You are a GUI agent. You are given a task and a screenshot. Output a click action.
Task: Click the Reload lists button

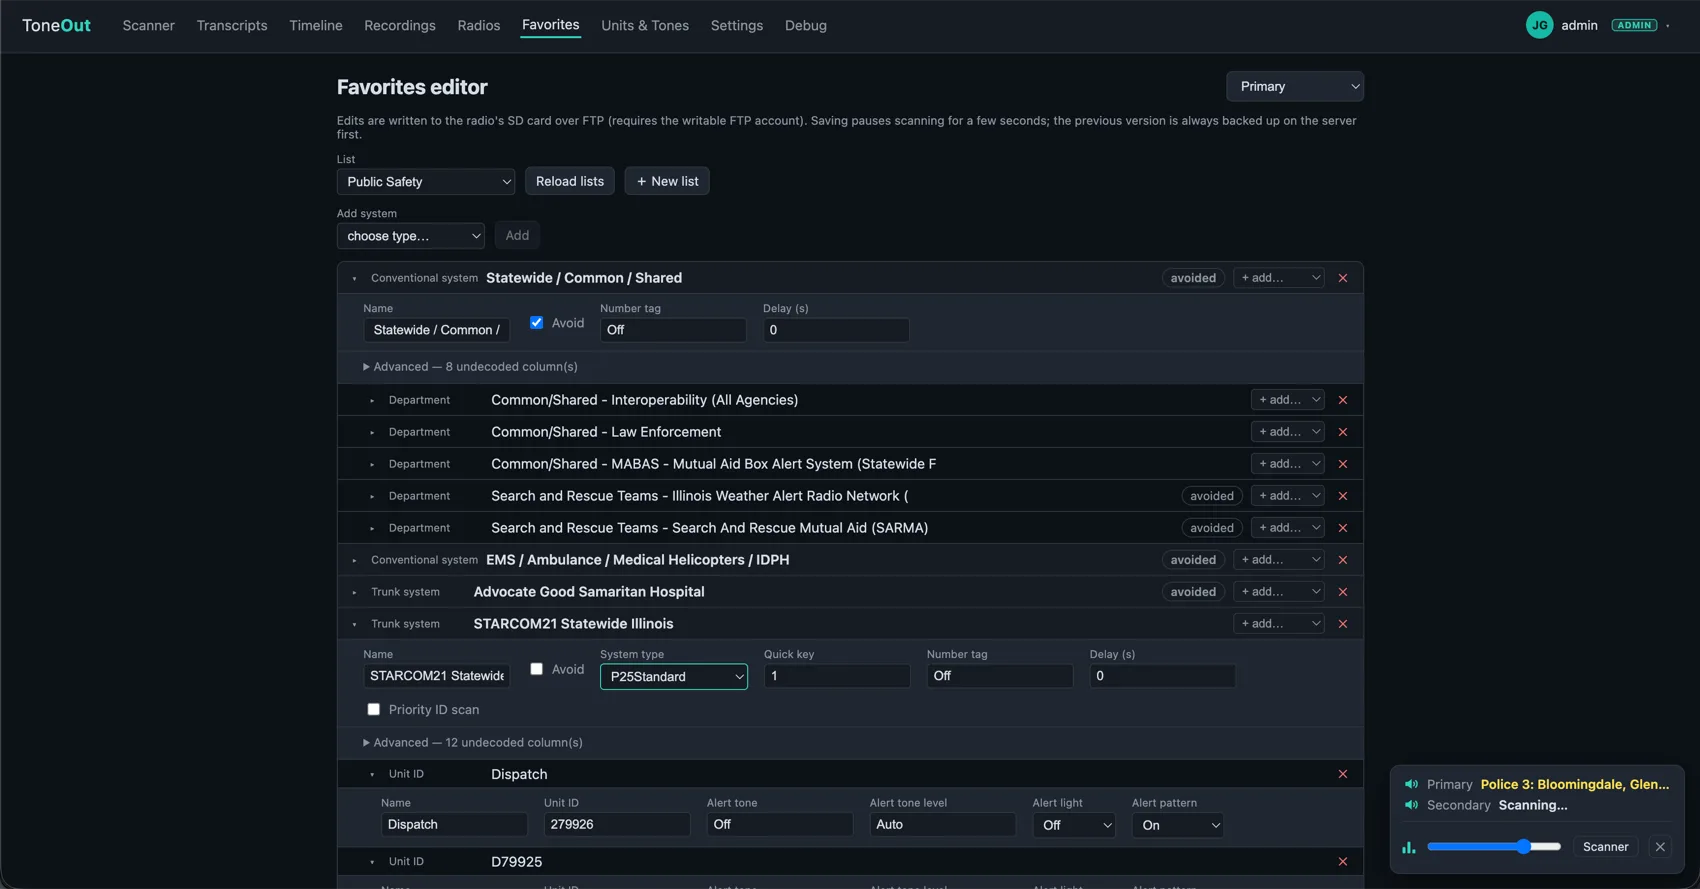coord(570,181)
